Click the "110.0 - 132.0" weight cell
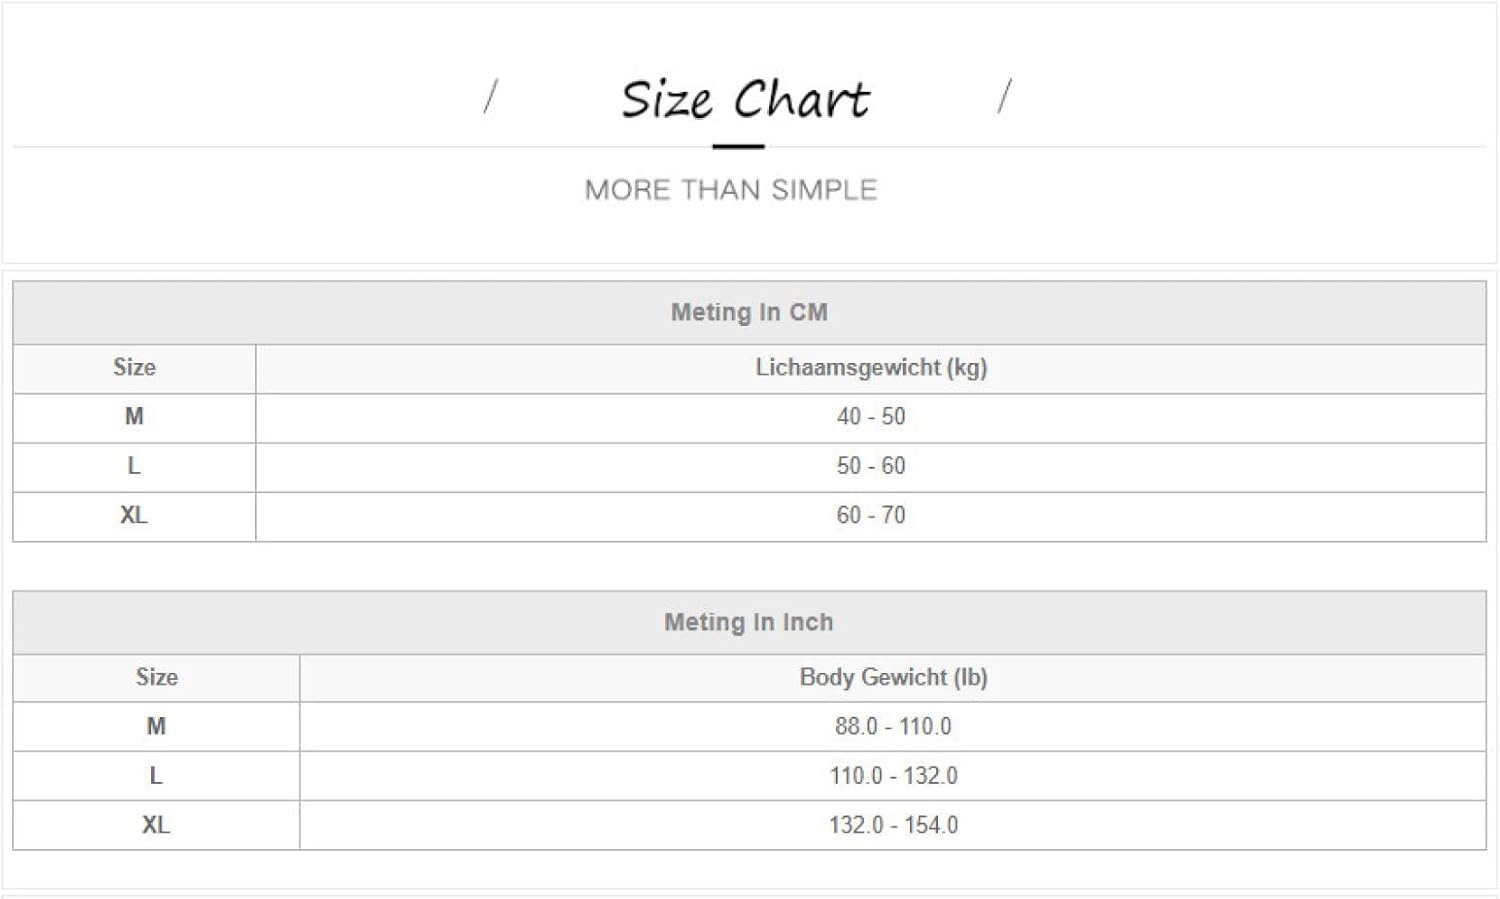This screenshot has height=899, width=1500. pos(893,776)
